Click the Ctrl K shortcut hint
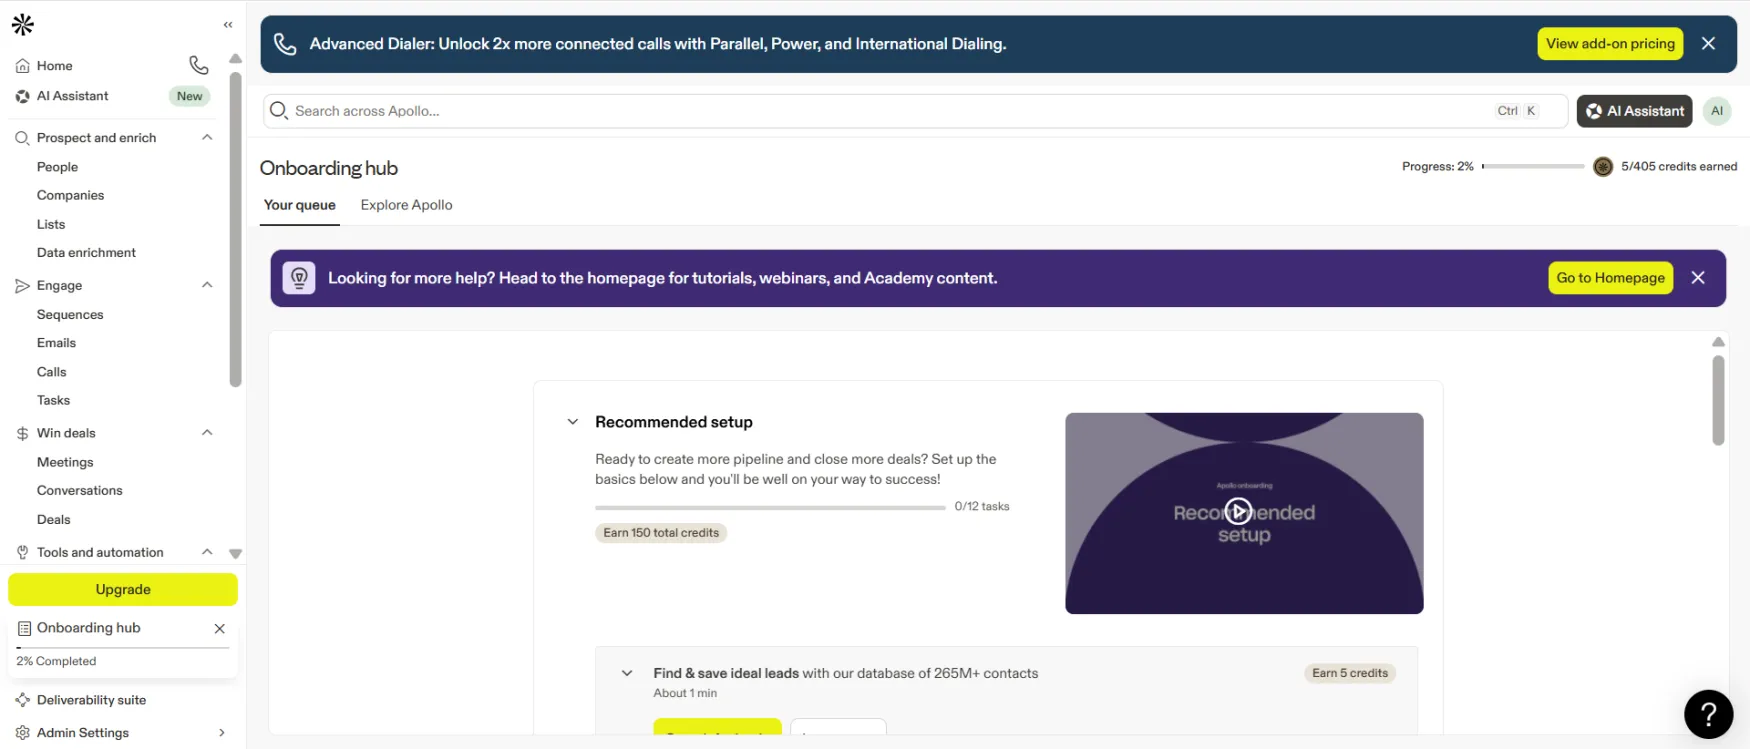The width and height of the screenshot is (1750, 749). click(1517, 111)
